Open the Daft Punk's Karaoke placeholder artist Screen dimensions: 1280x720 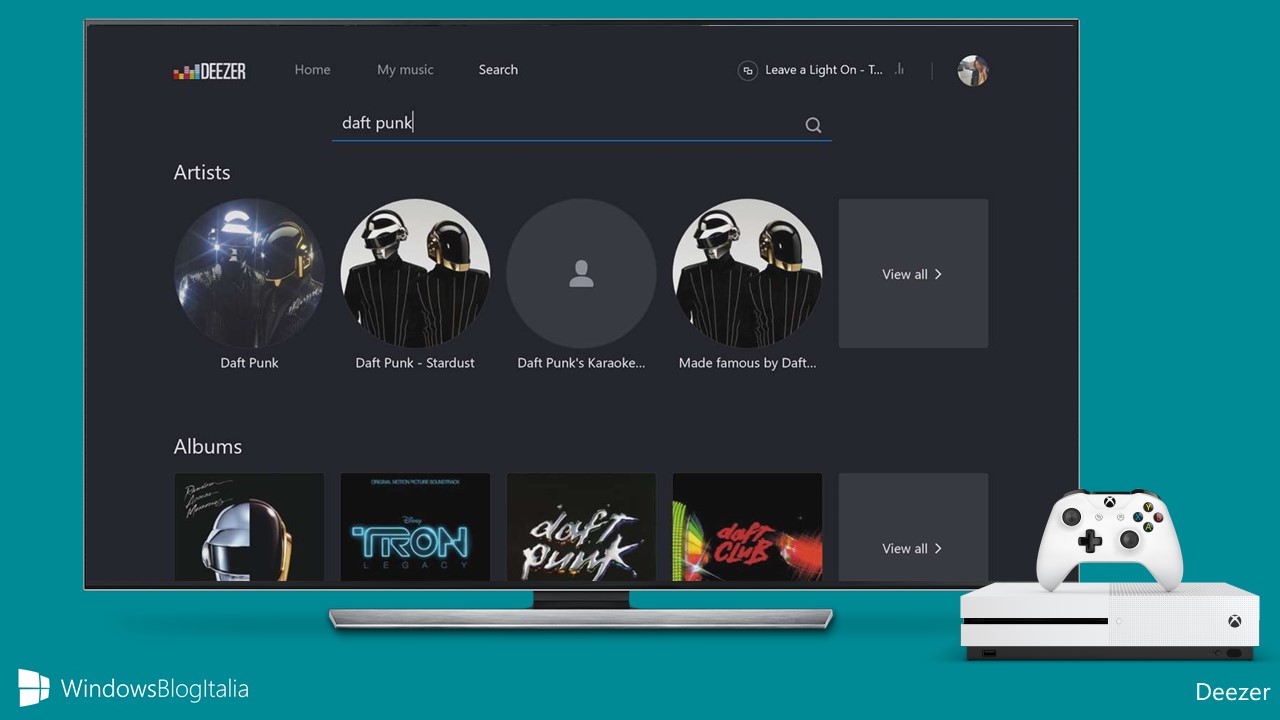pos(581,273)
